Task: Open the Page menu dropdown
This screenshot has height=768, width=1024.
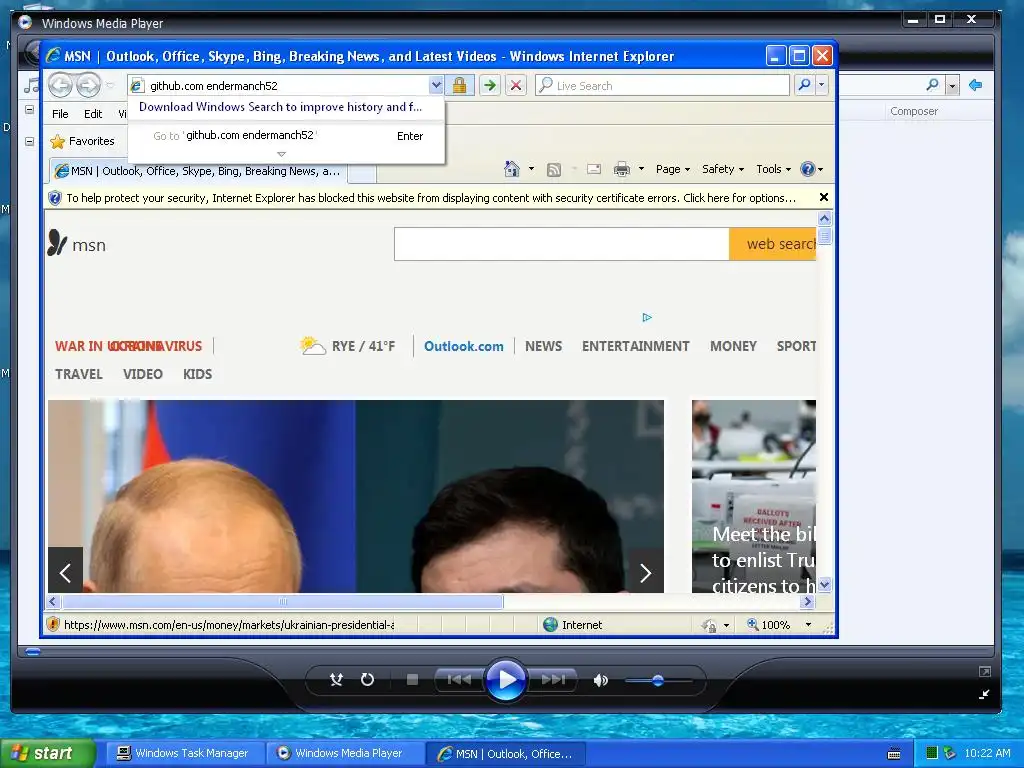Action: pyautogui.click(x=673, y=169)
